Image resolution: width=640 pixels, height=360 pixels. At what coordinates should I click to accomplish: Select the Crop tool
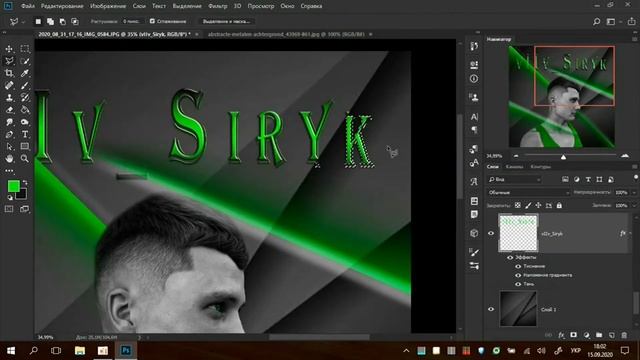pos(9,73)
